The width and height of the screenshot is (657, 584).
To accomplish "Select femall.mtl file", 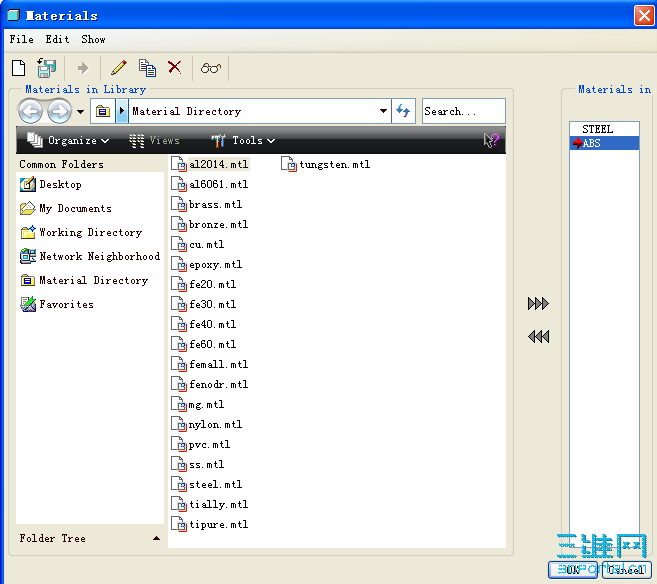I will click(210, 364).
